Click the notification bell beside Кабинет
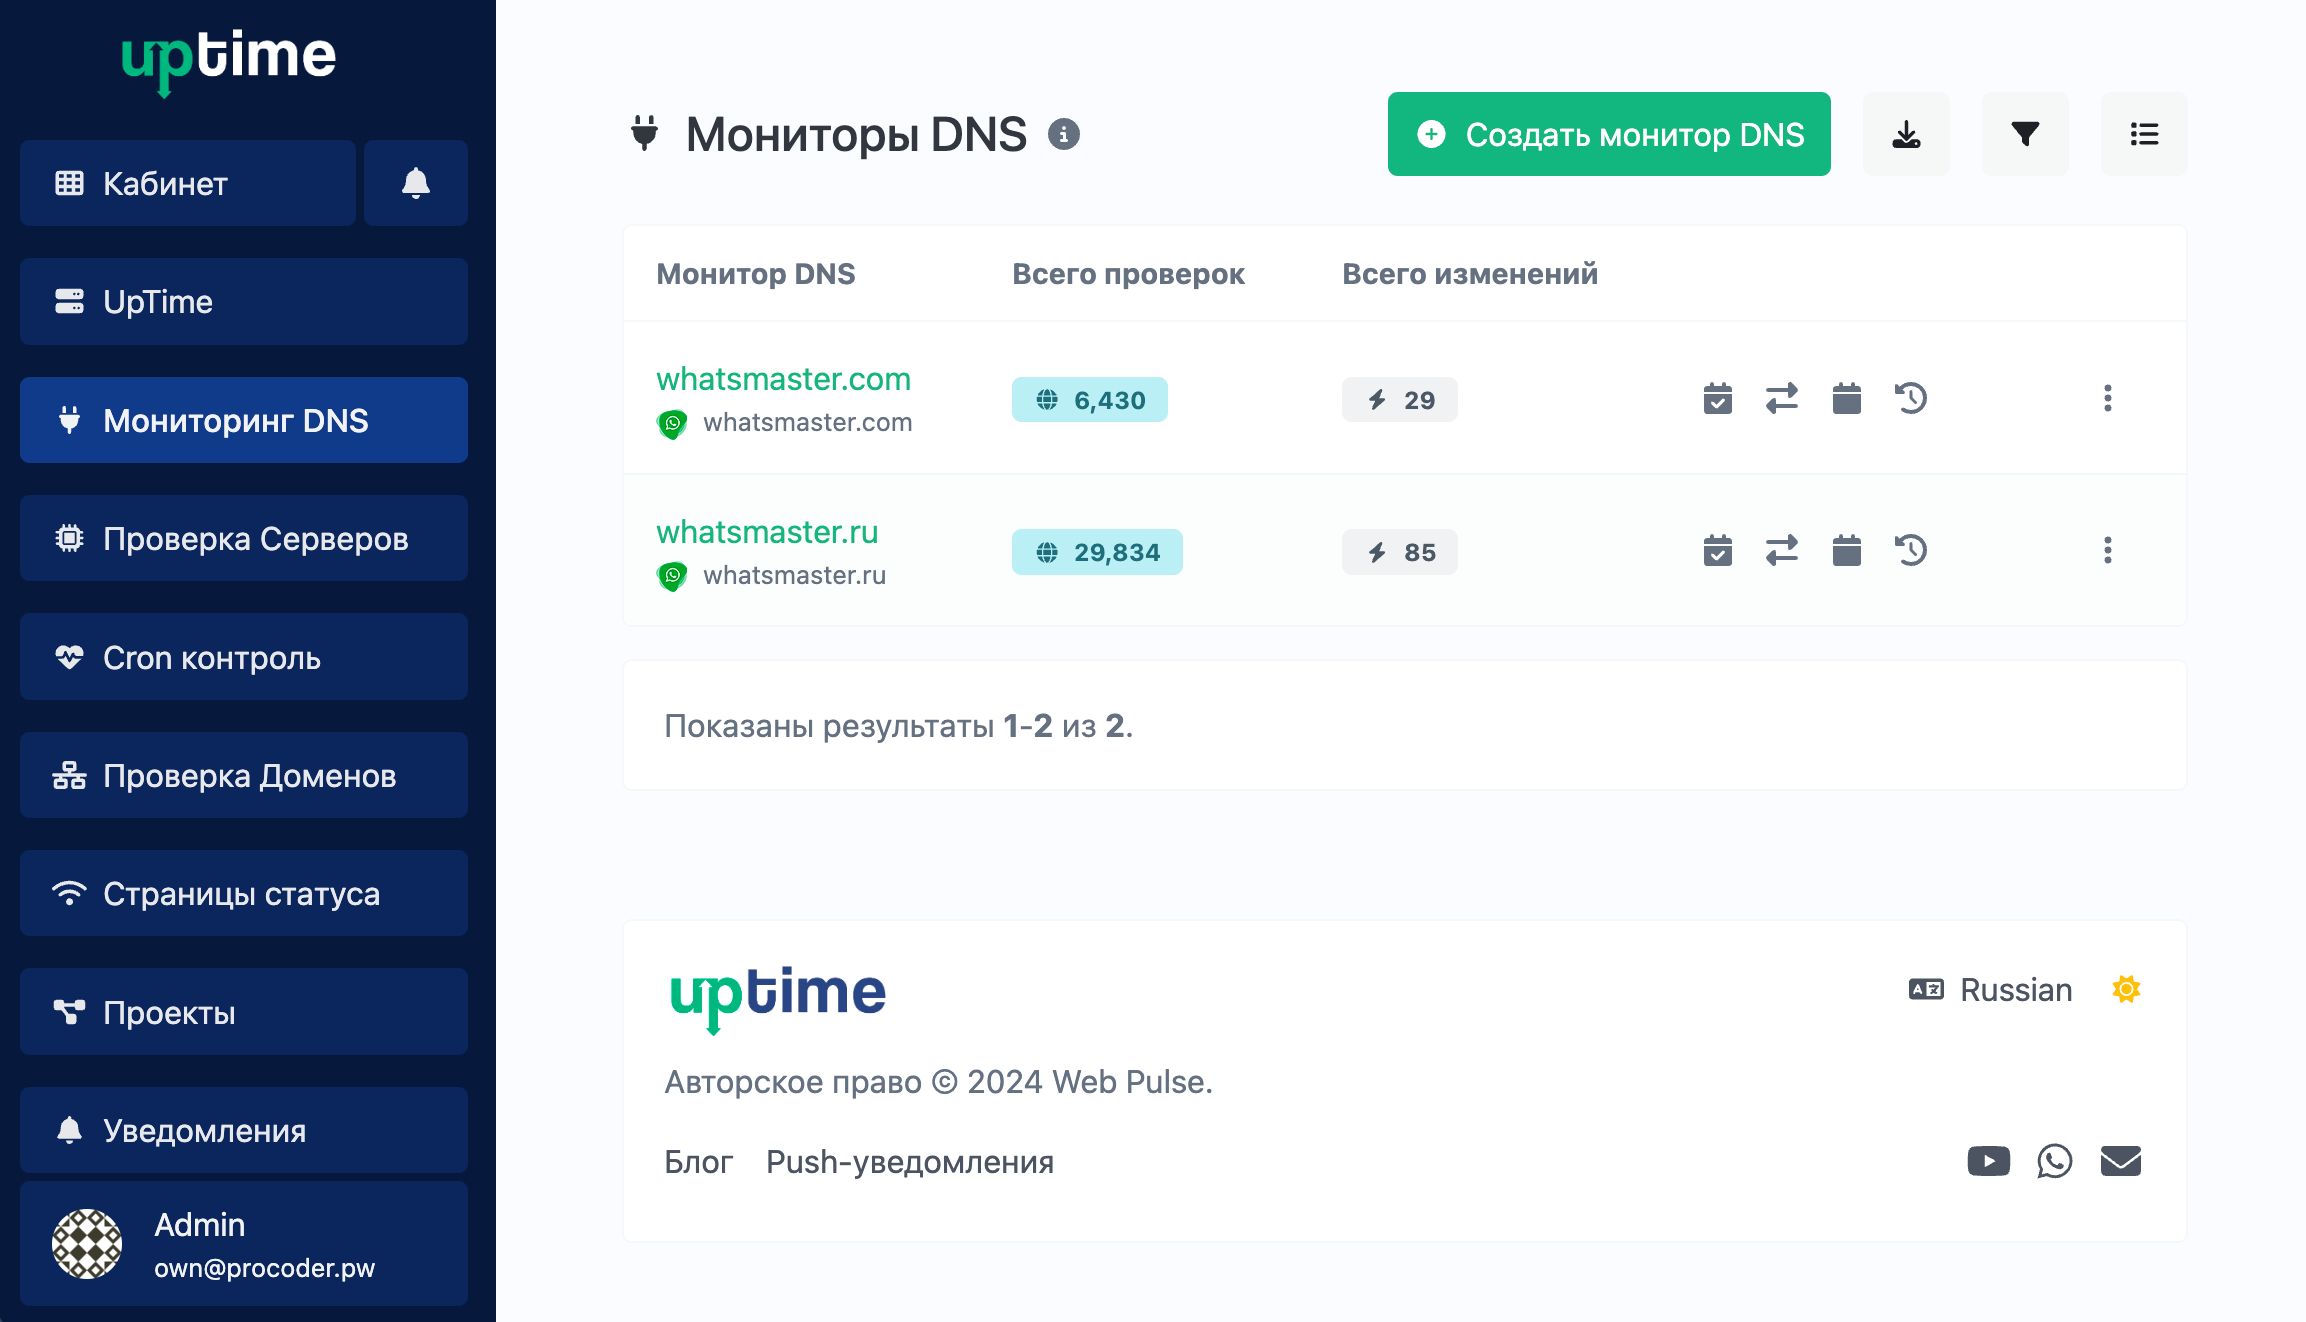The width and height of the screenshot is (2306, 1322). coord(415,183)
